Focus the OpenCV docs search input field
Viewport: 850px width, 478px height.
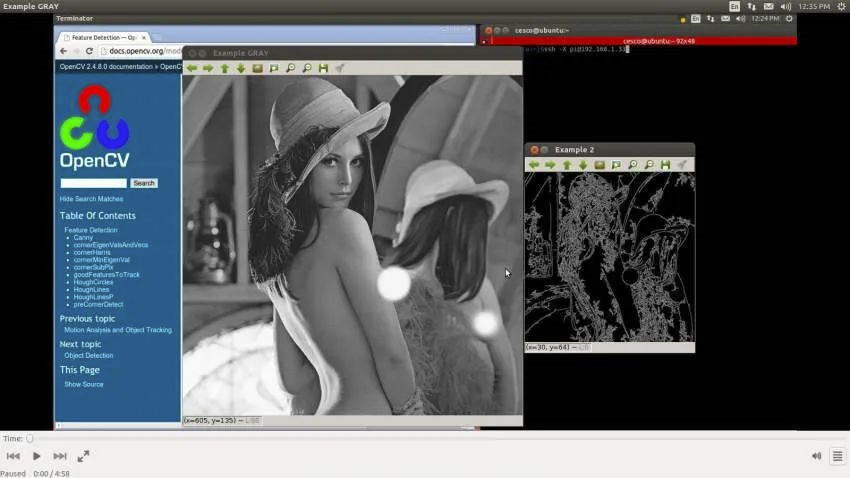pos(94,183)
